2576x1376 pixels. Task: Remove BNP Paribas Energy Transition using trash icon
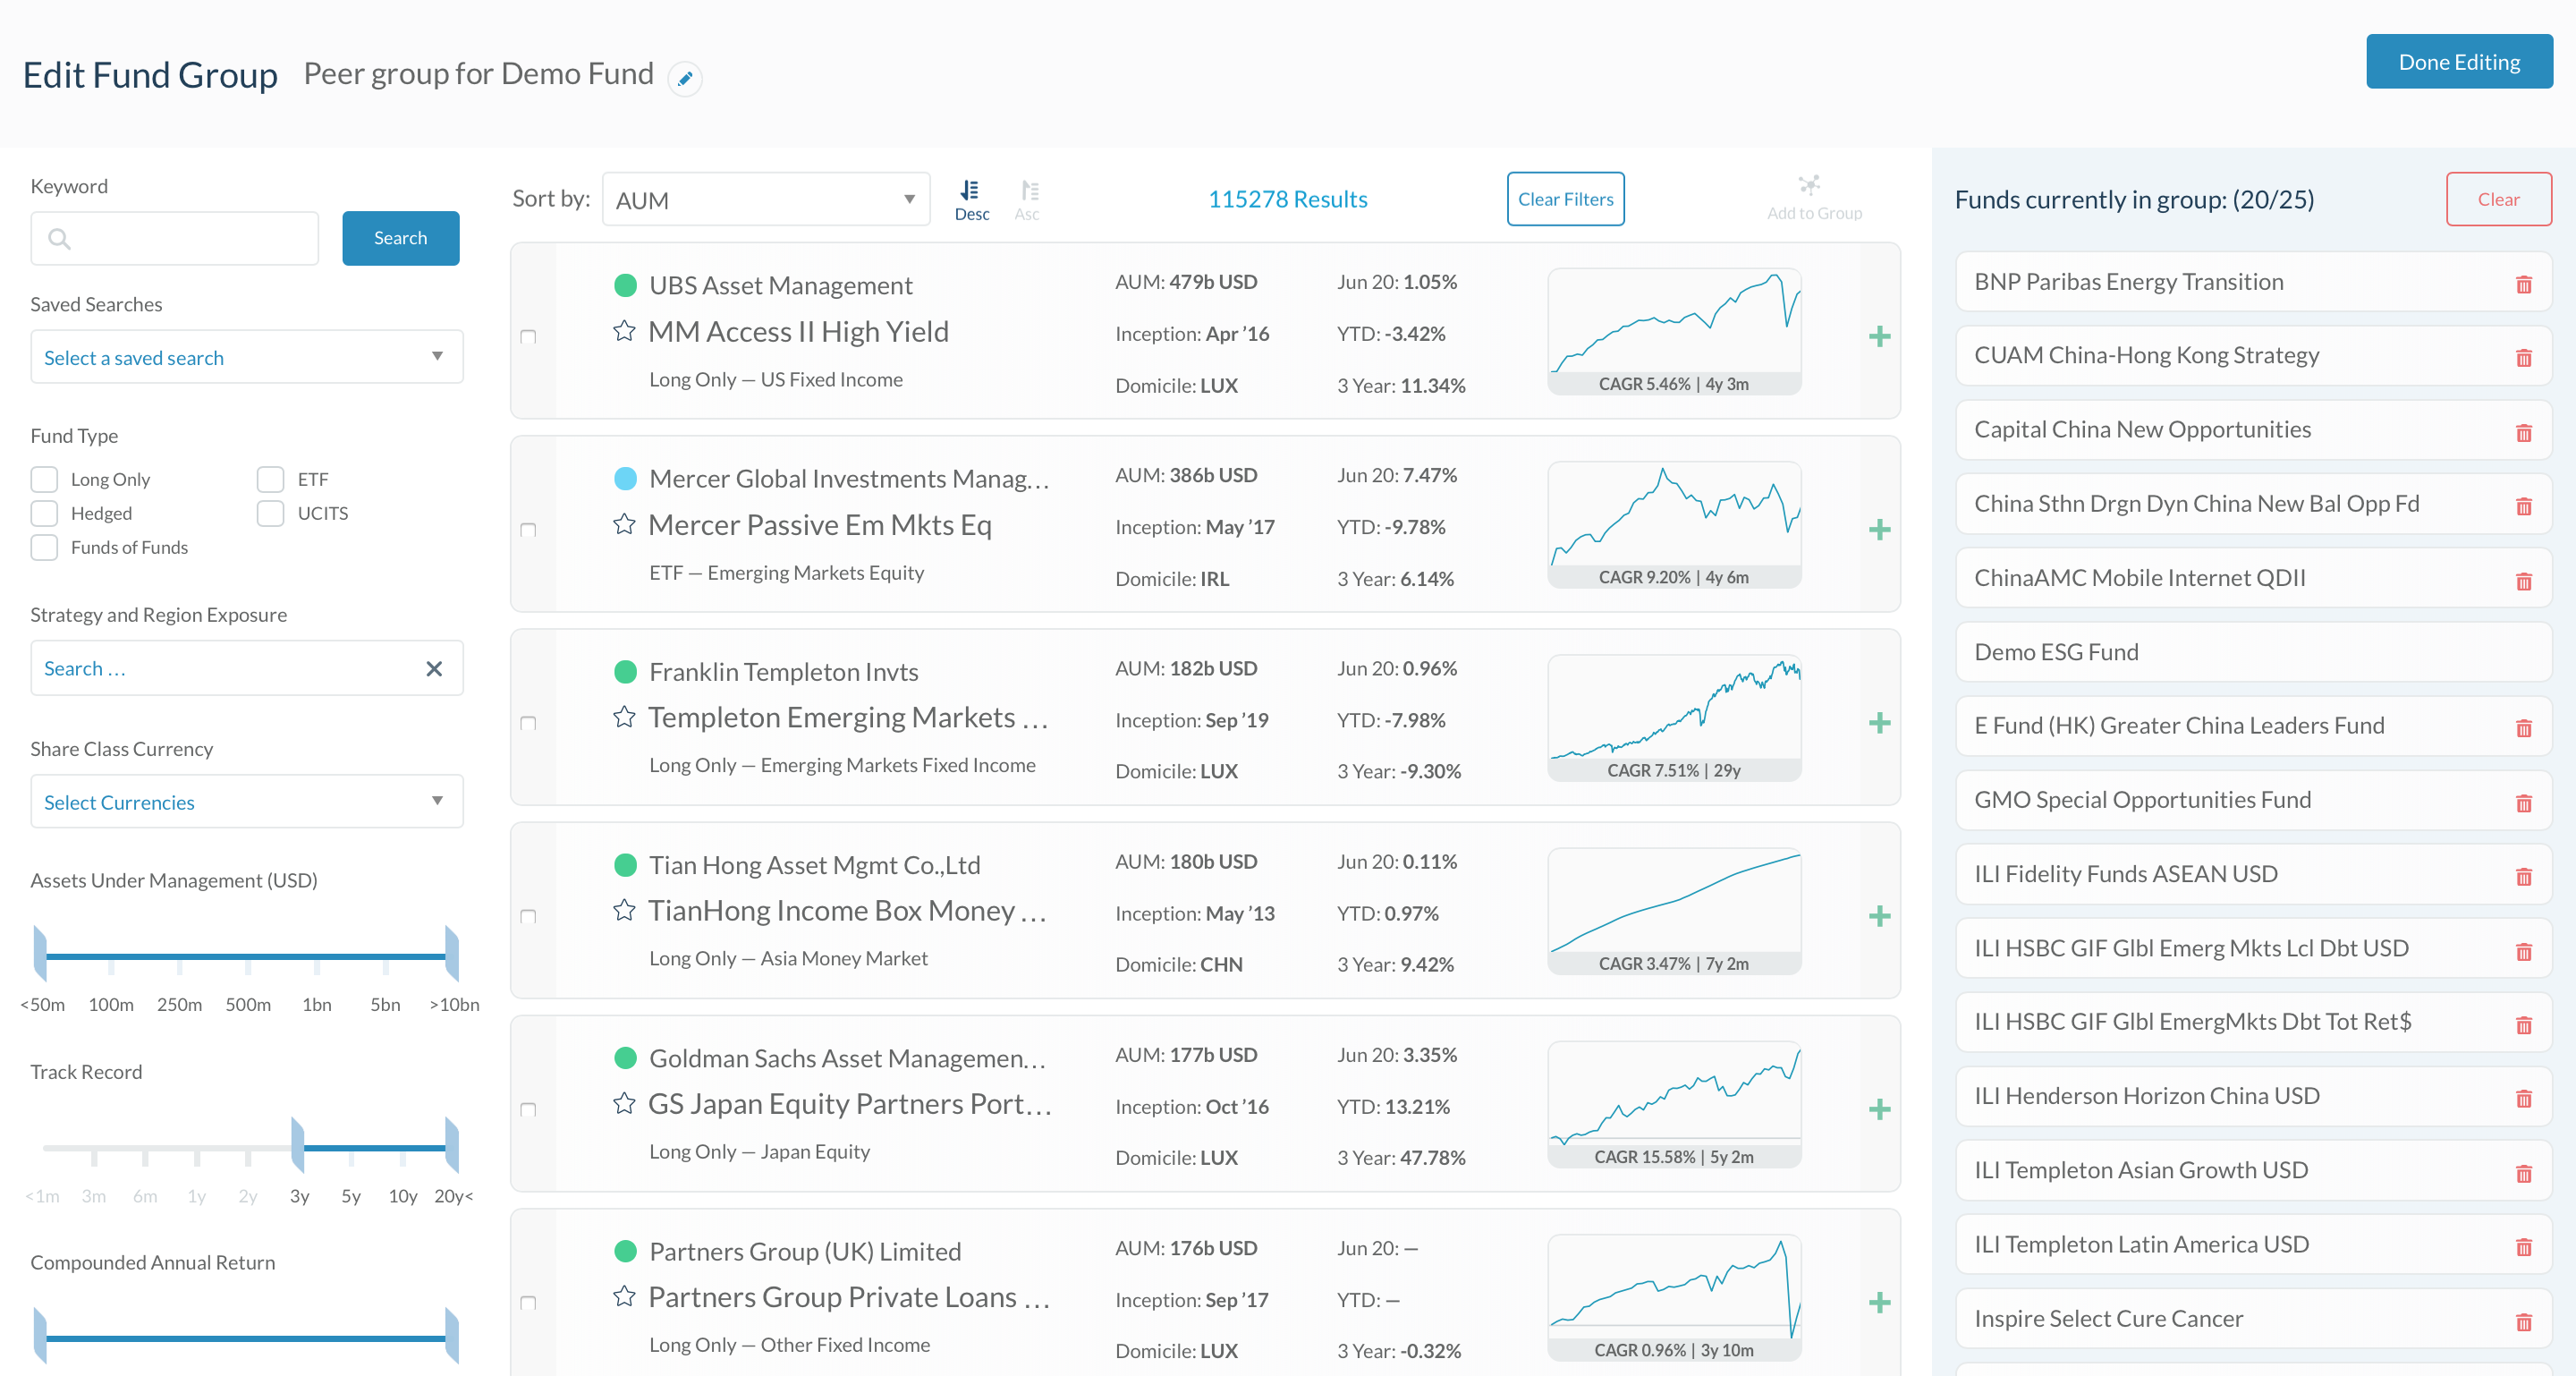(2523, 284)
